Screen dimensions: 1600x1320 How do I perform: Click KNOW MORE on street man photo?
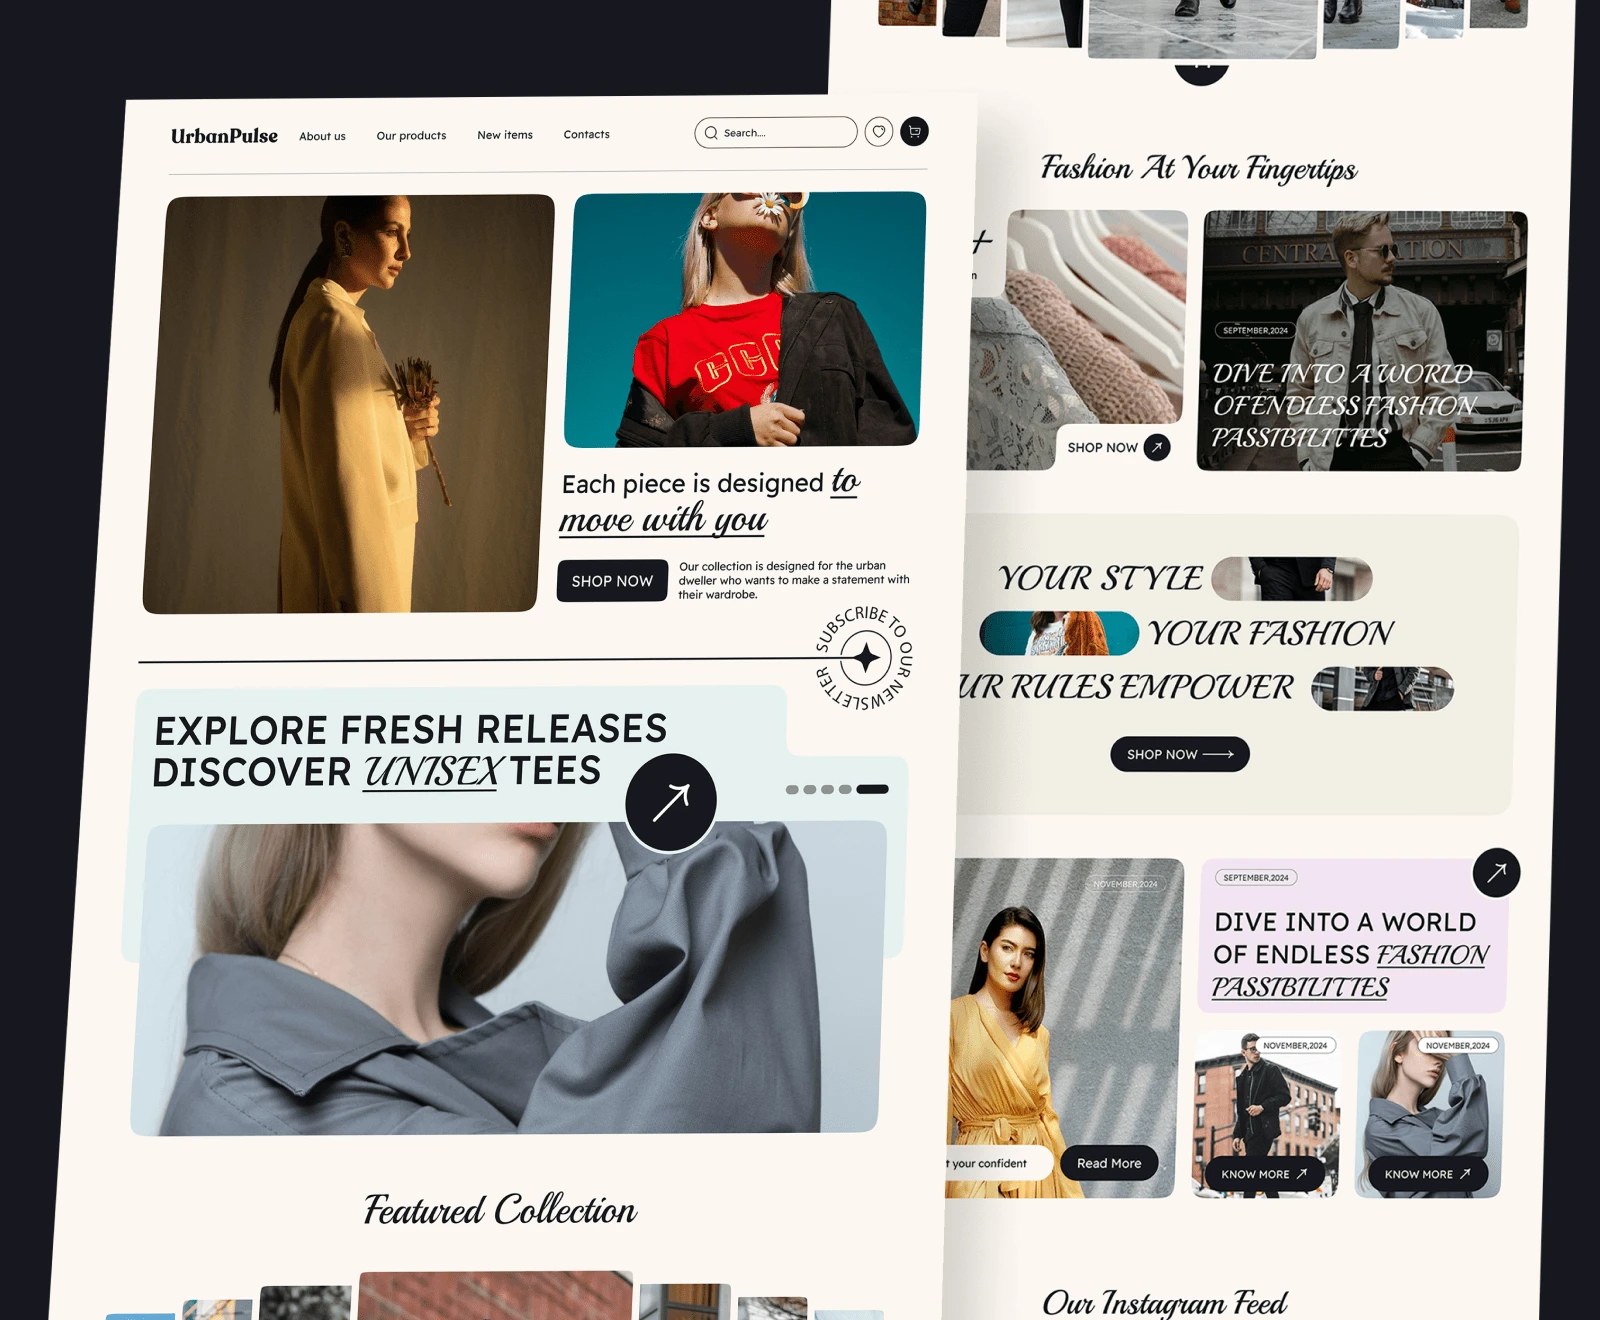point(1264,1174)
